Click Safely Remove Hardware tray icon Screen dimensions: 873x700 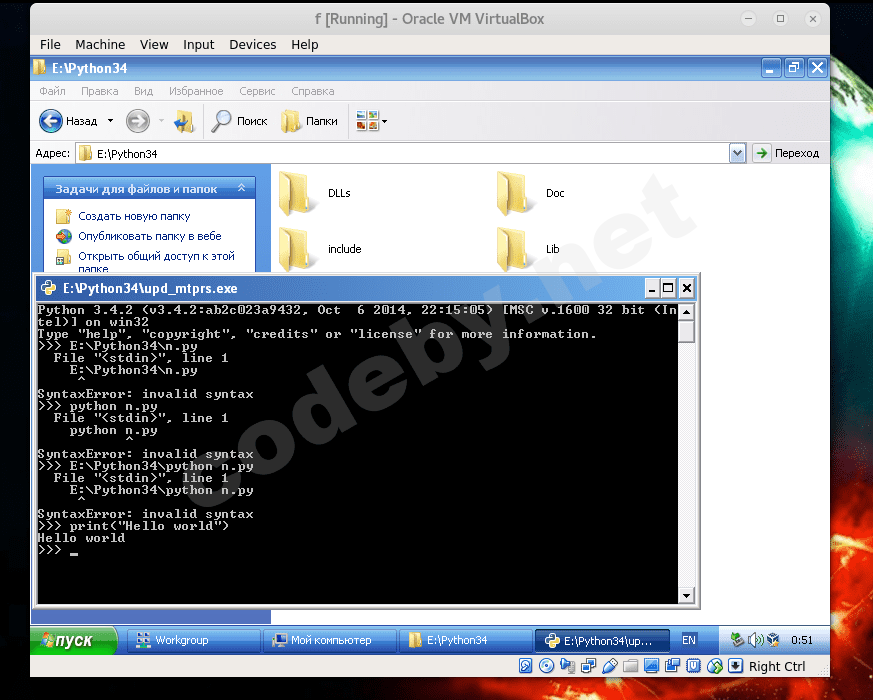tap(737, 640)
